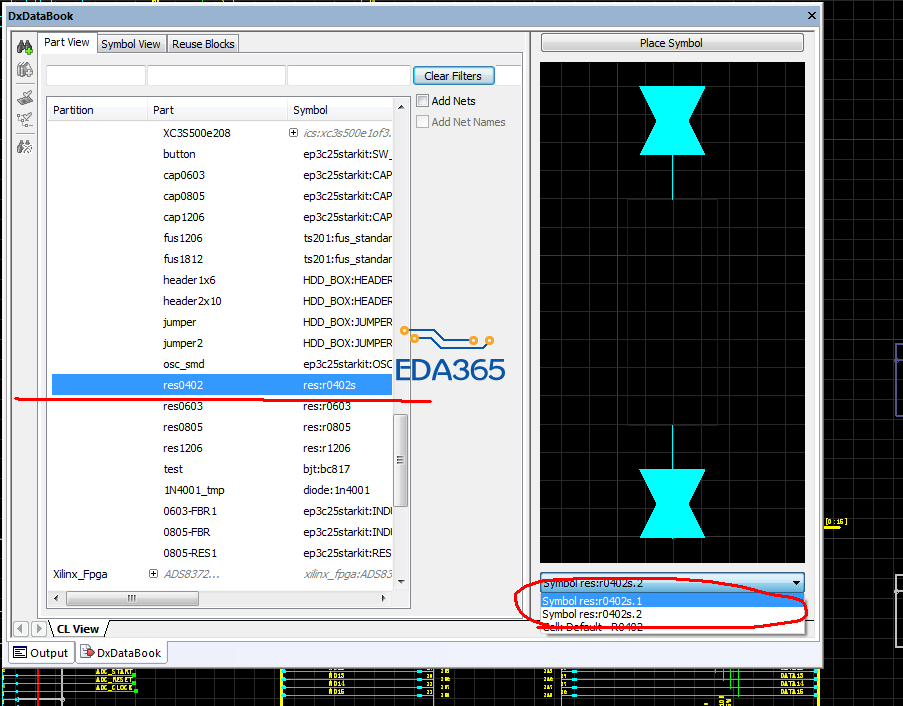Click the Symbol column header
The height and width of the screenshot is (706, 903).
[340, 110]
